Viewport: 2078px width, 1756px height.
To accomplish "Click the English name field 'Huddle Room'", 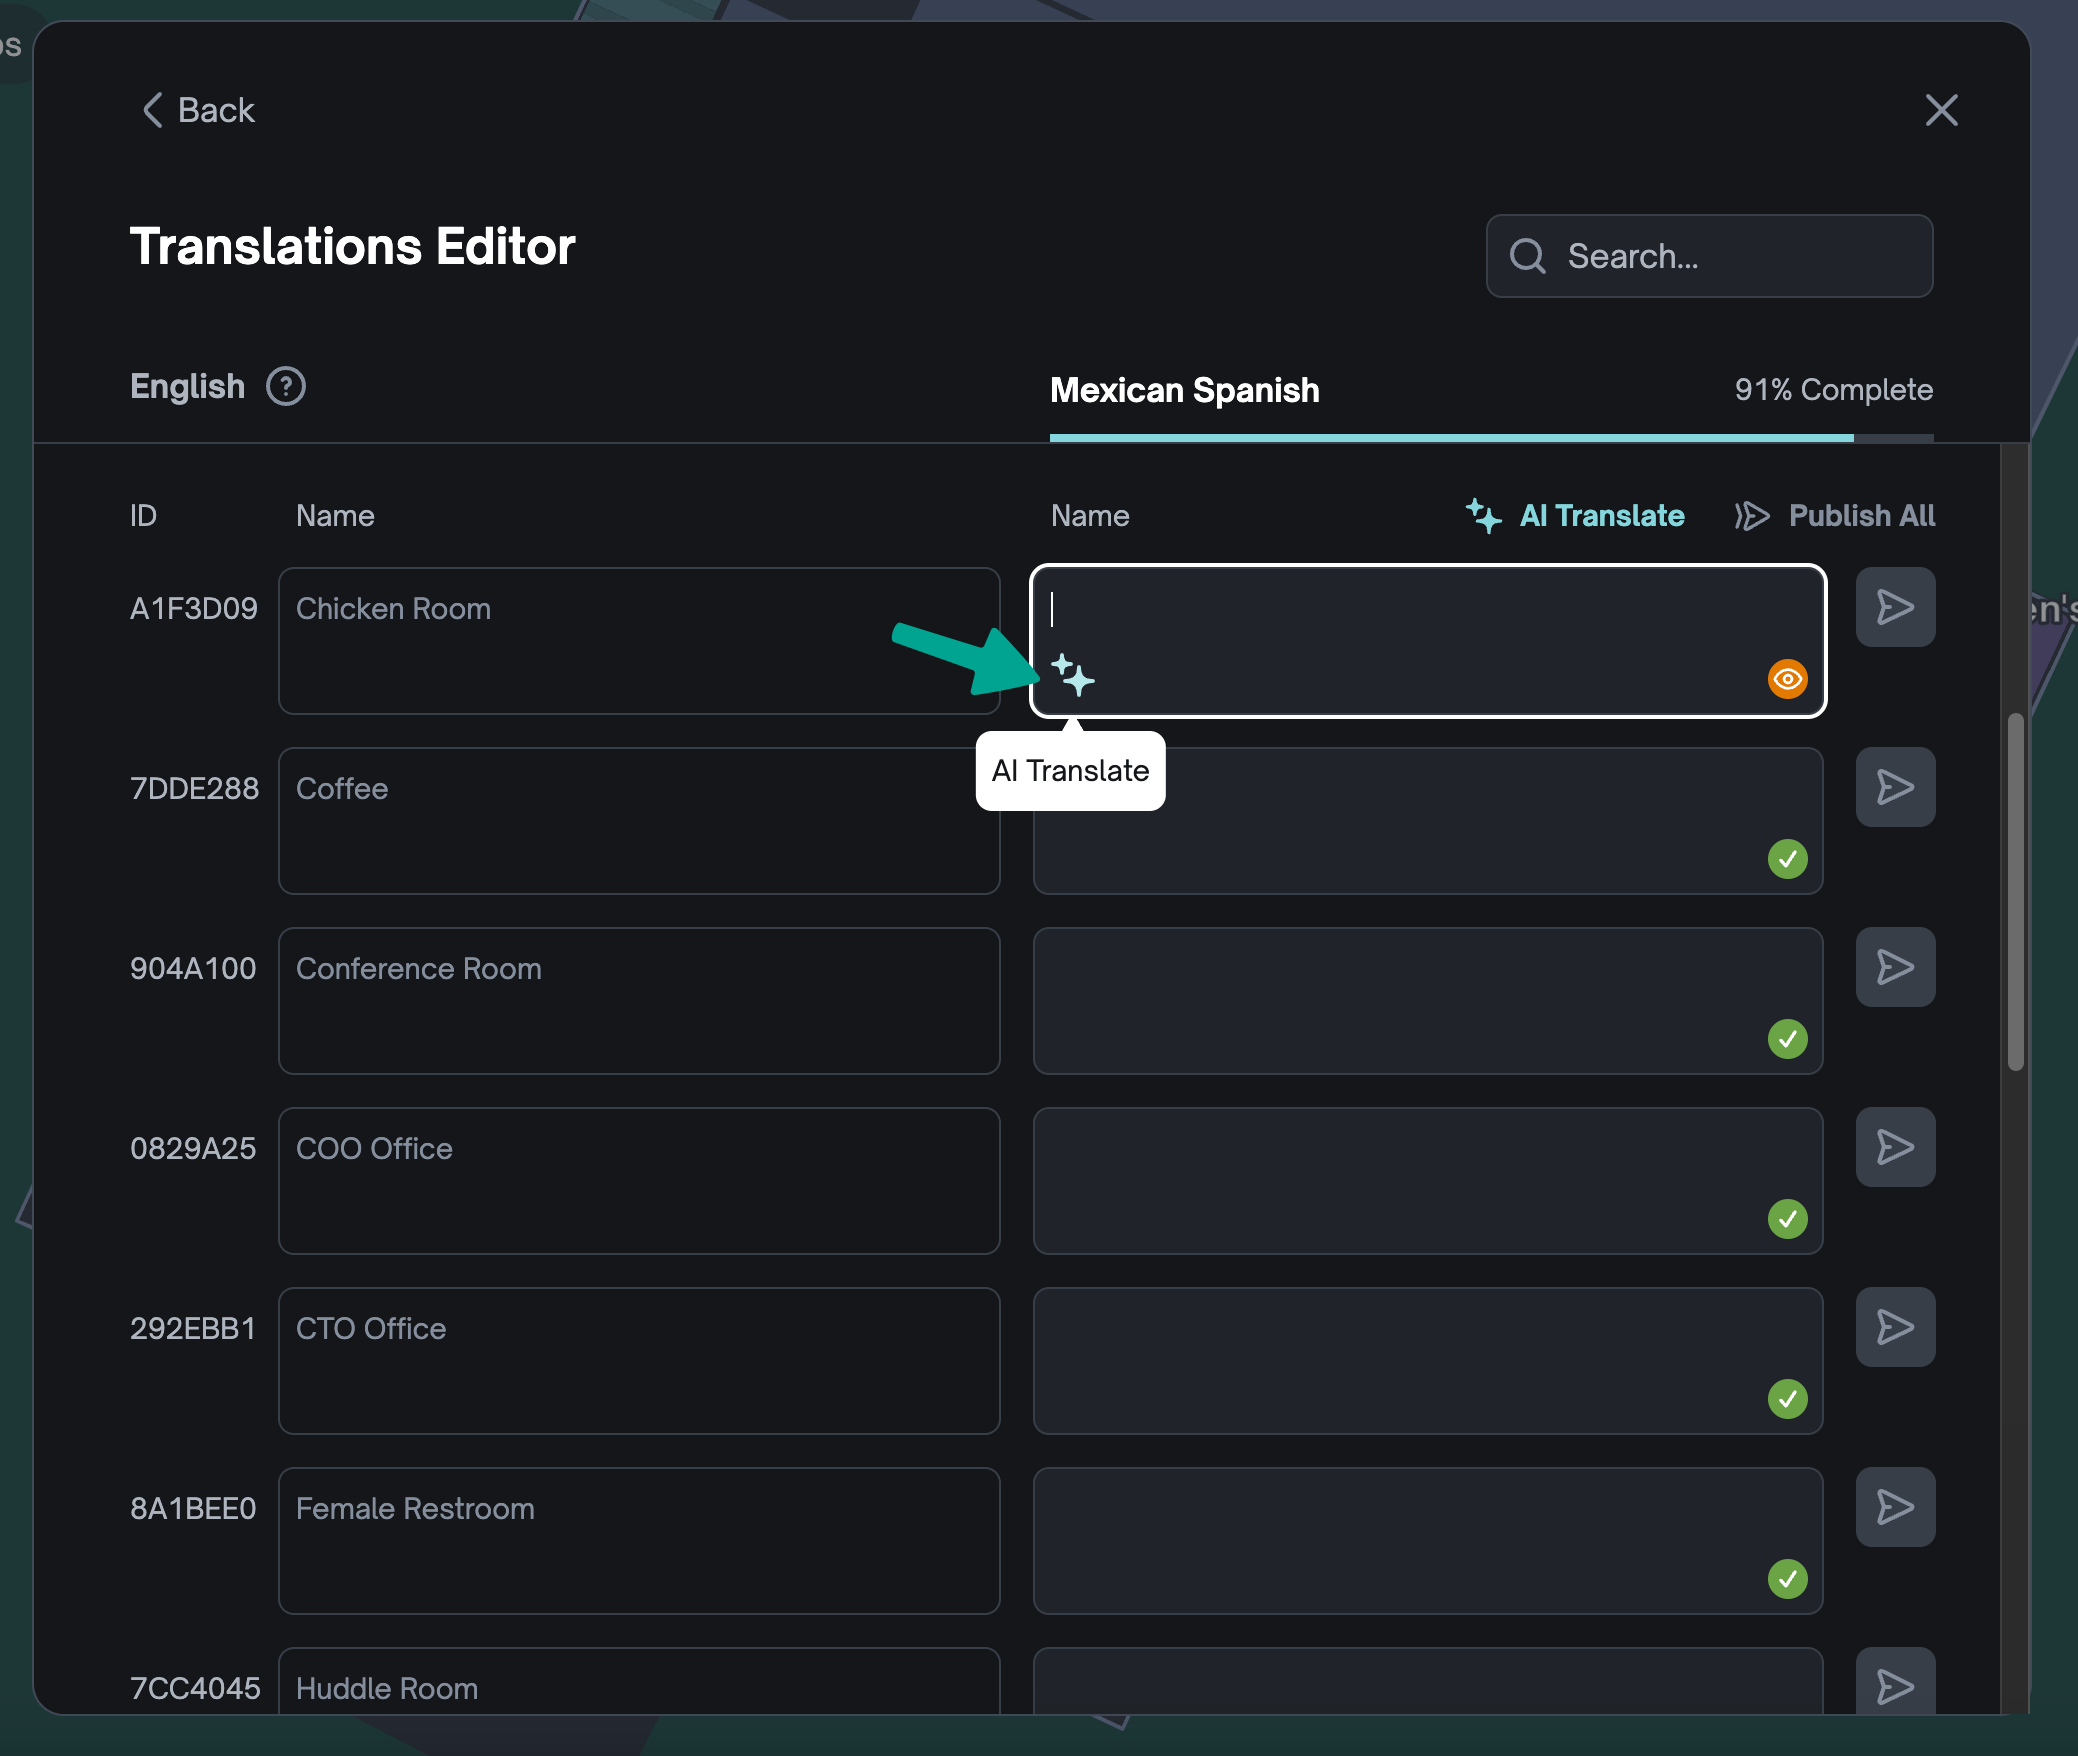I will click(x=639, y=1682).
